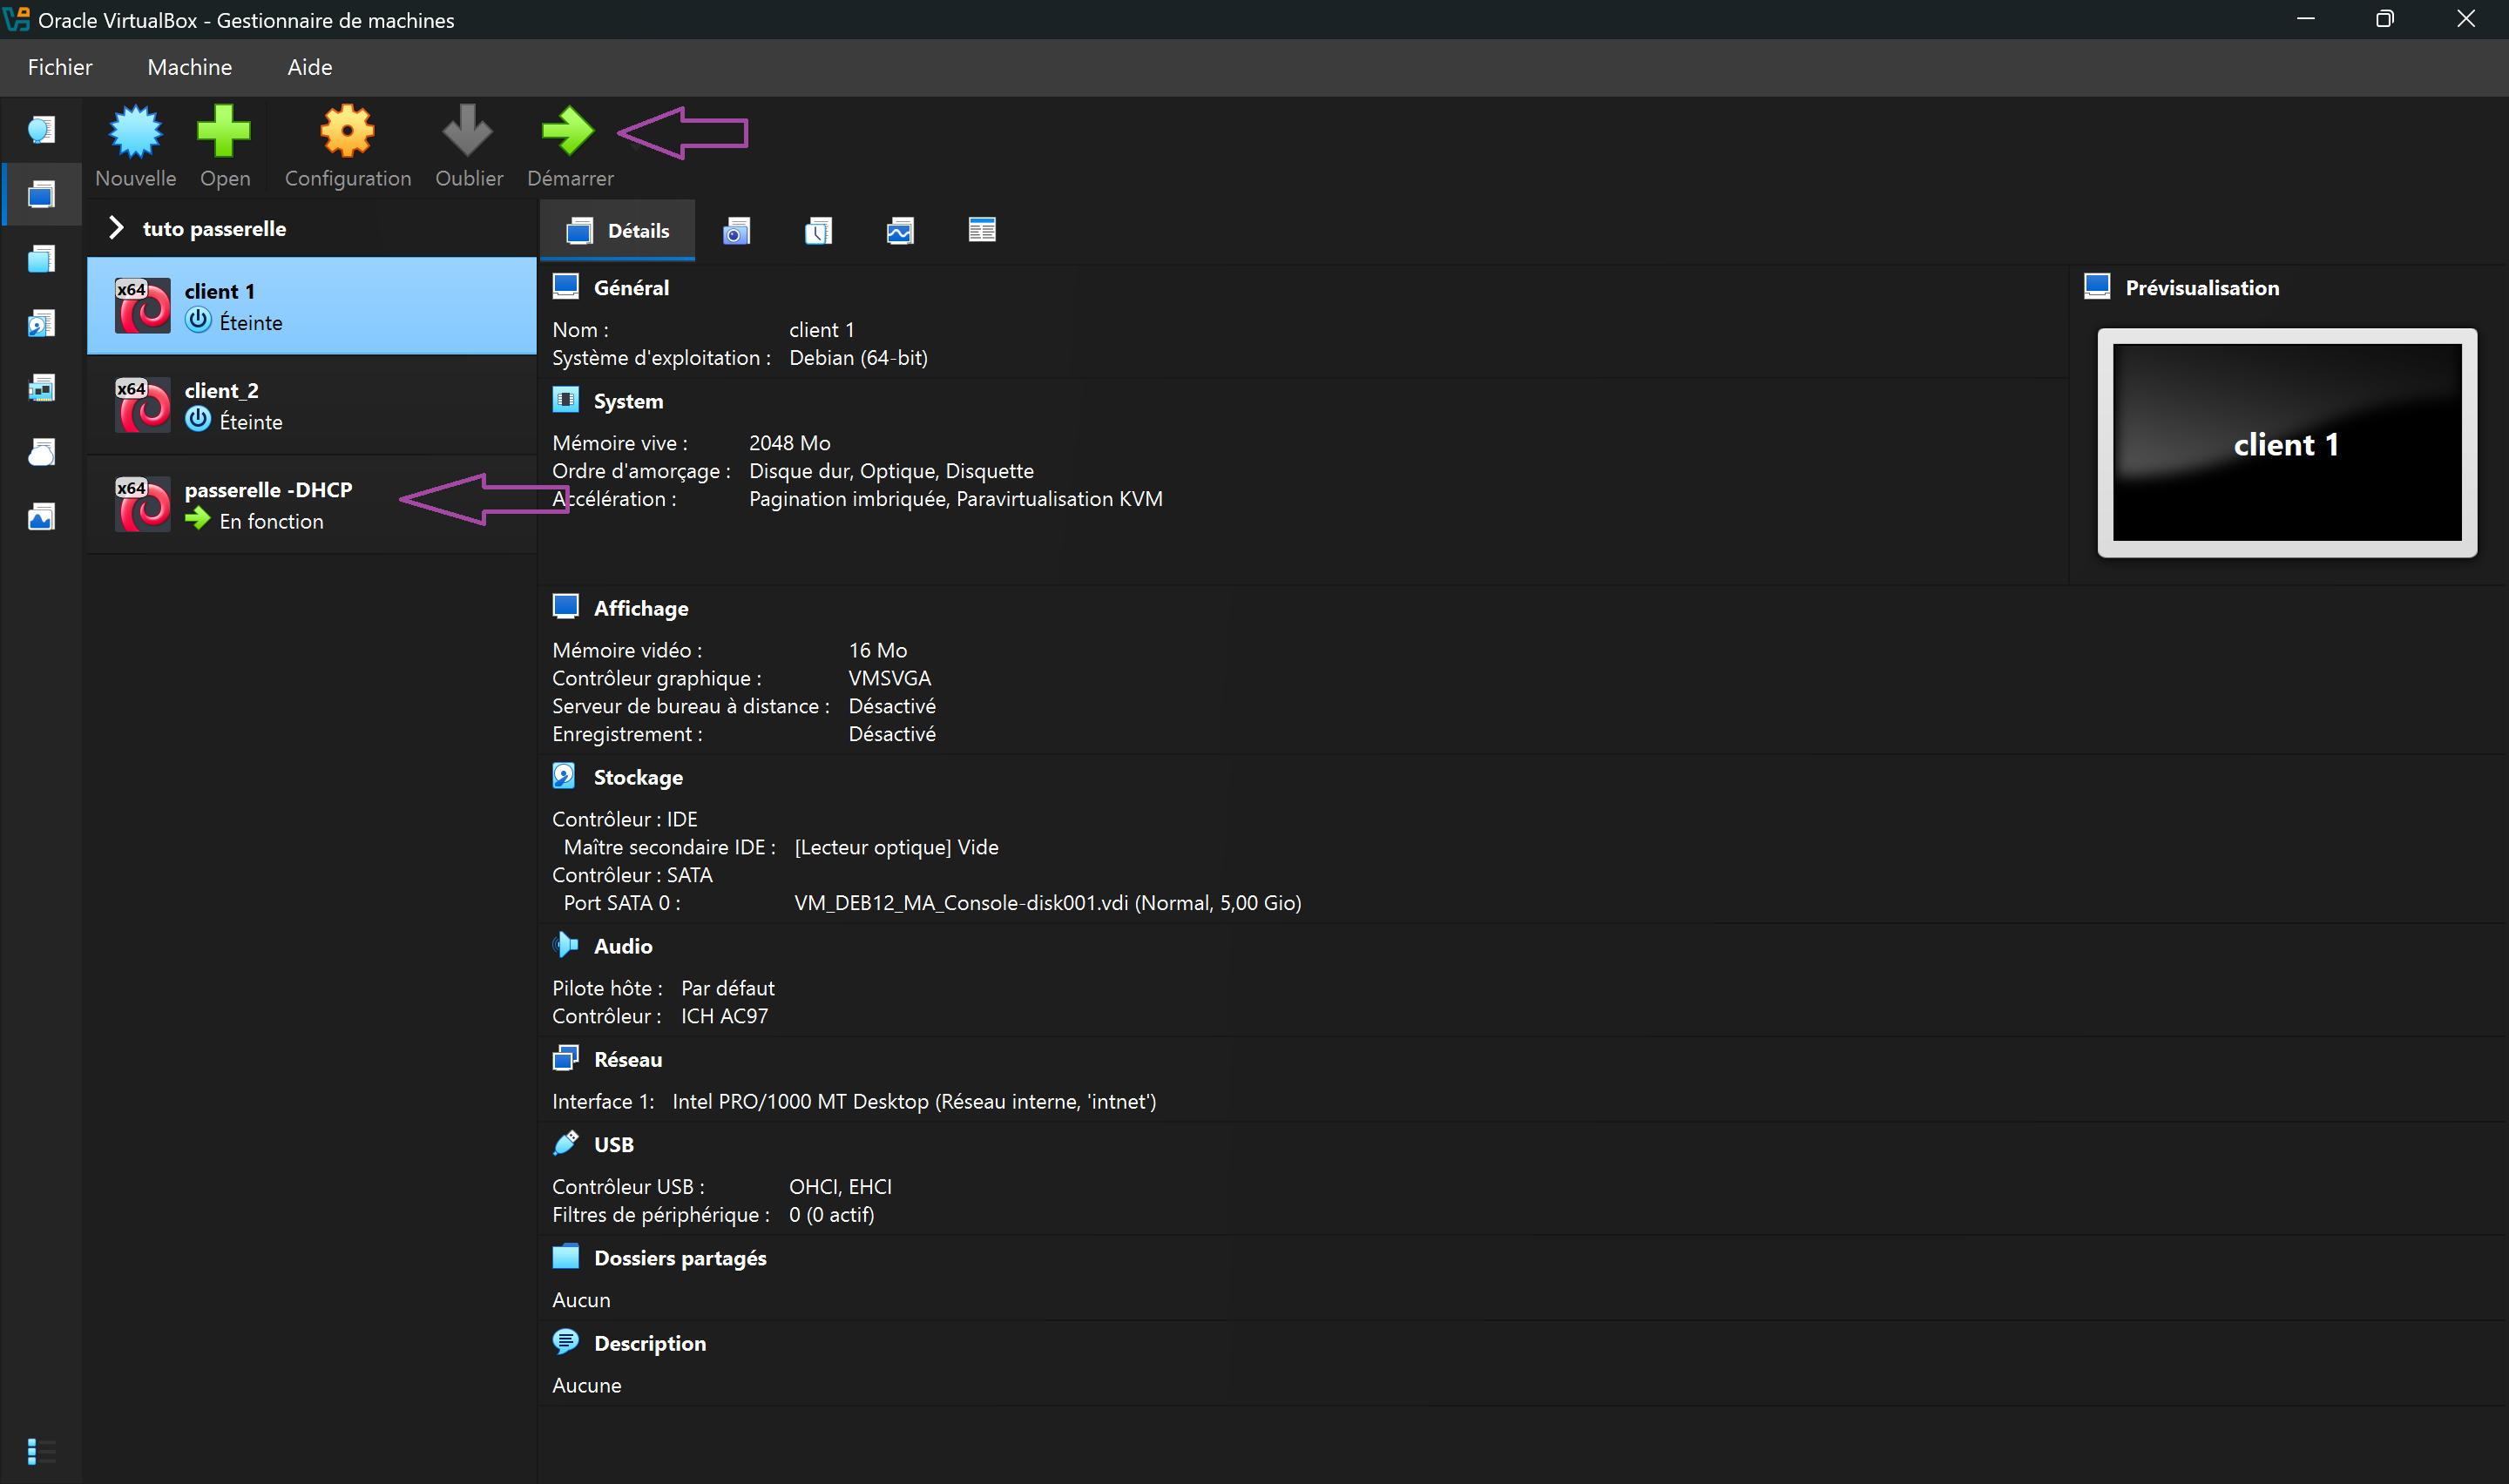Screen dimensions: 2509x1484
Task: Open the Network tool in the left sidebar
Action: 41,388
